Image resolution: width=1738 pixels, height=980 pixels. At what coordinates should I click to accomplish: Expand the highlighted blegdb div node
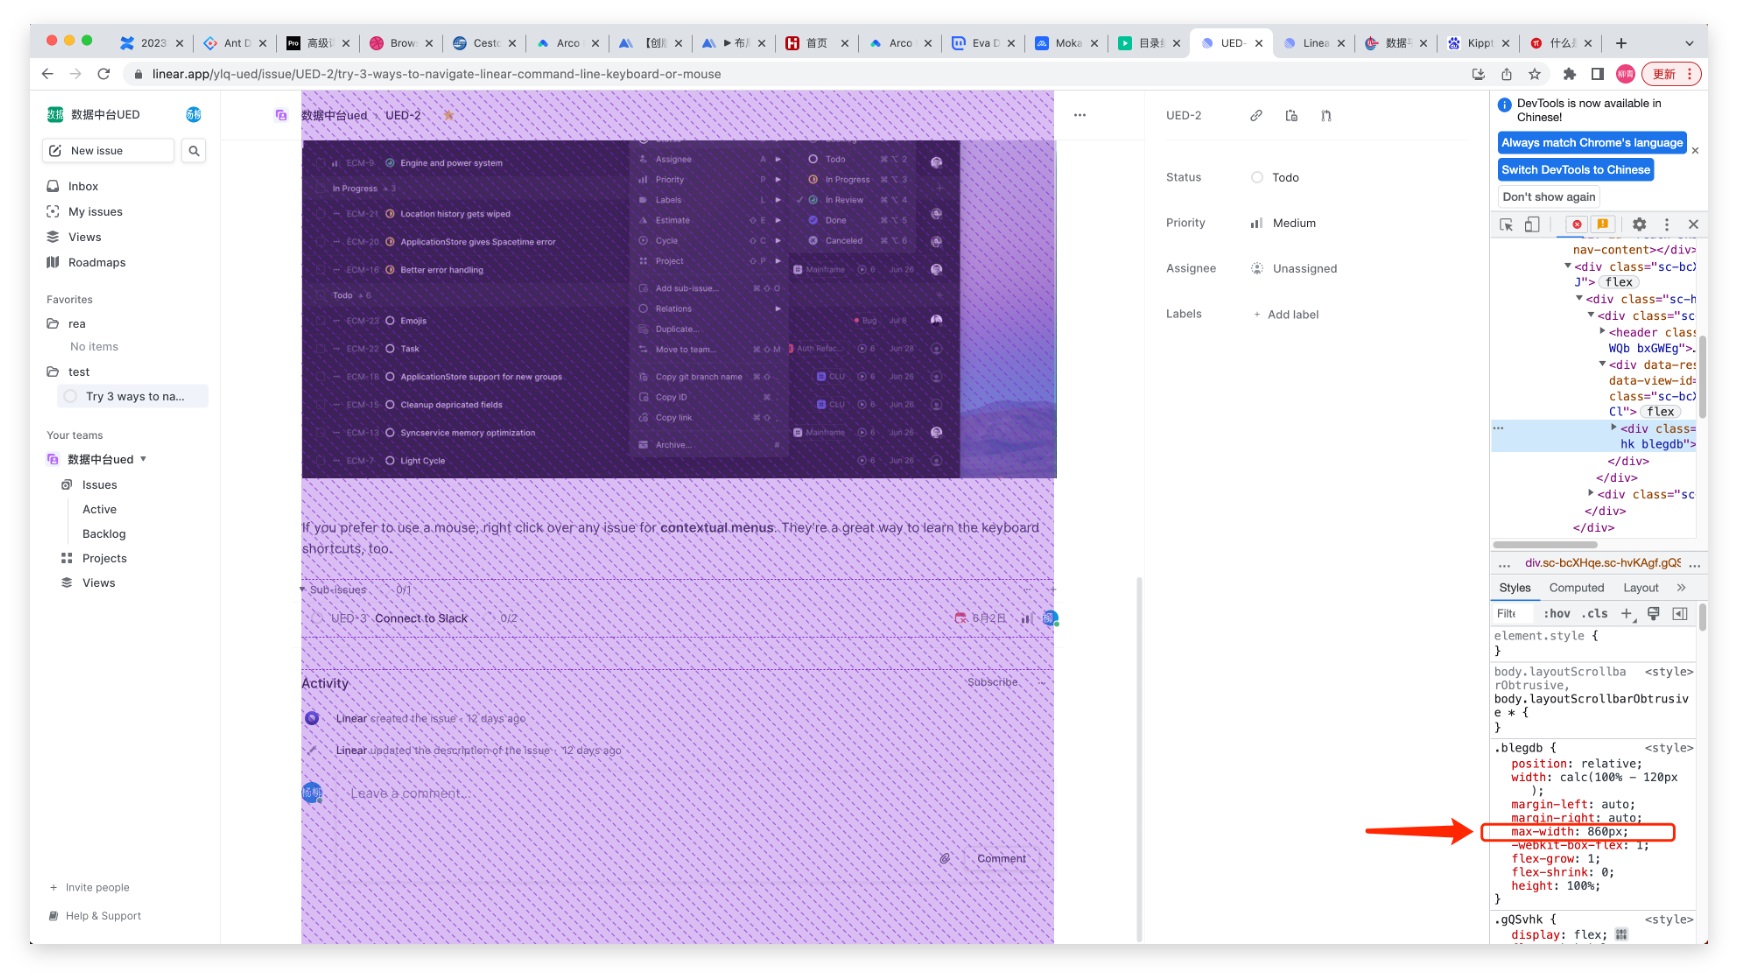click(1614, 428)
